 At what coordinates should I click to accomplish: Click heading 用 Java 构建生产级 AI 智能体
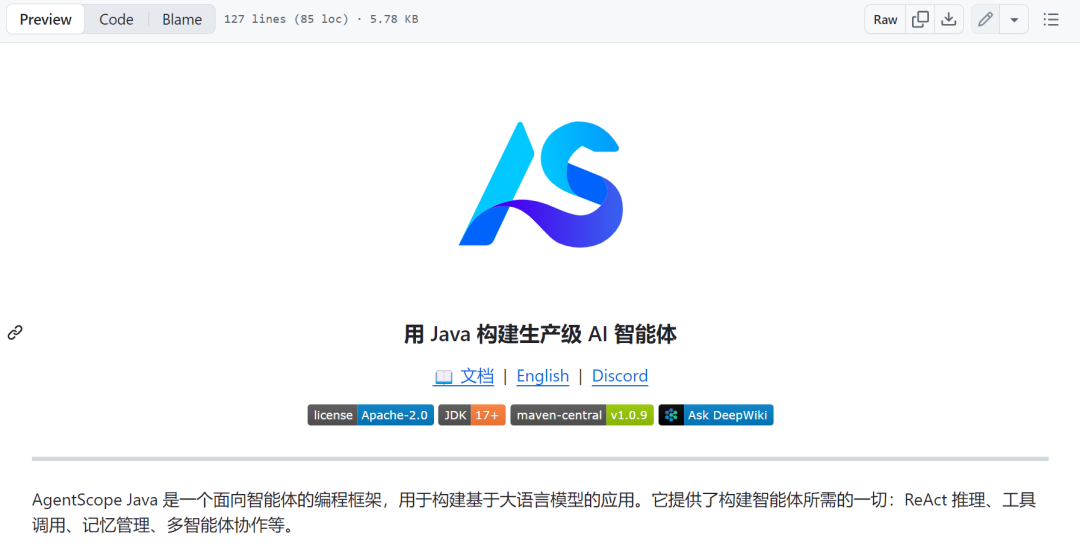[540, 335]
